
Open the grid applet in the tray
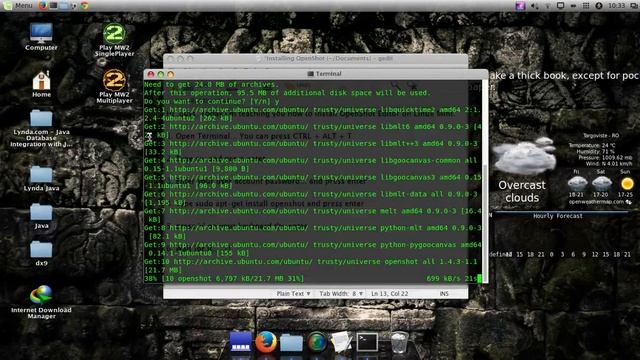586,6
